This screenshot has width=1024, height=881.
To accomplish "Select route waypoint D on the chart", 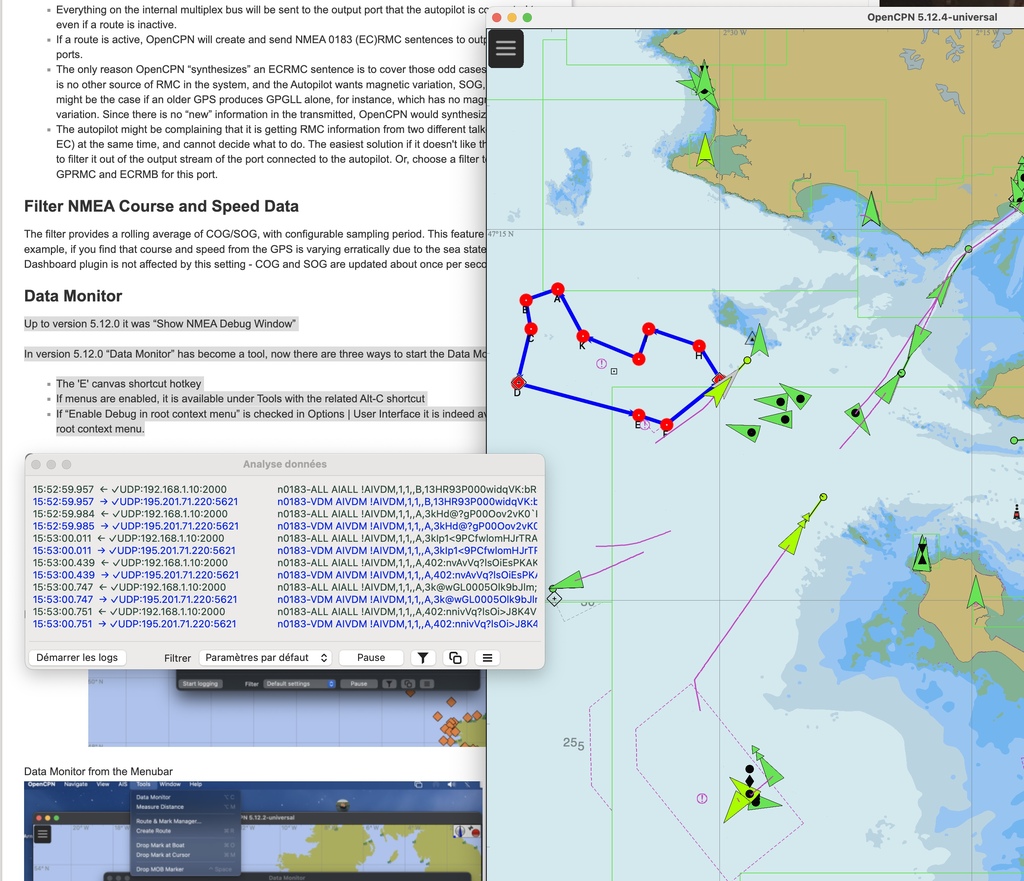I will coord(518,382).
